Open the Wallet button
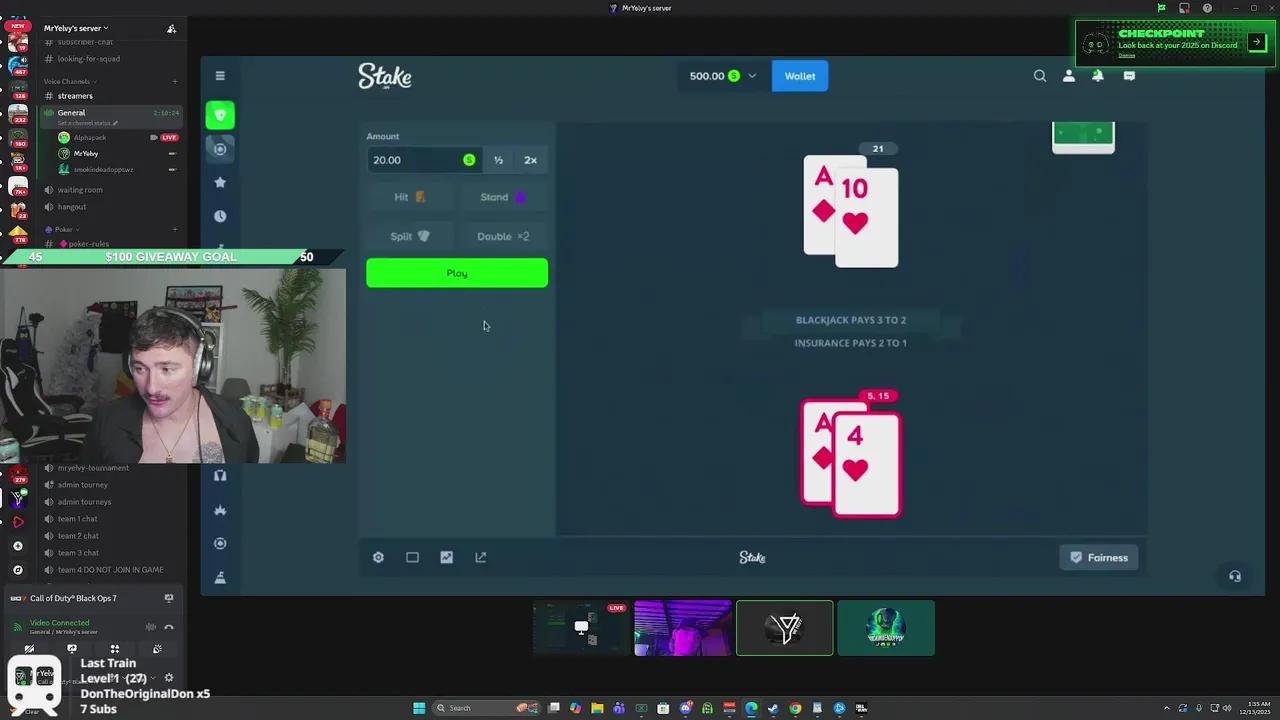 799,76
